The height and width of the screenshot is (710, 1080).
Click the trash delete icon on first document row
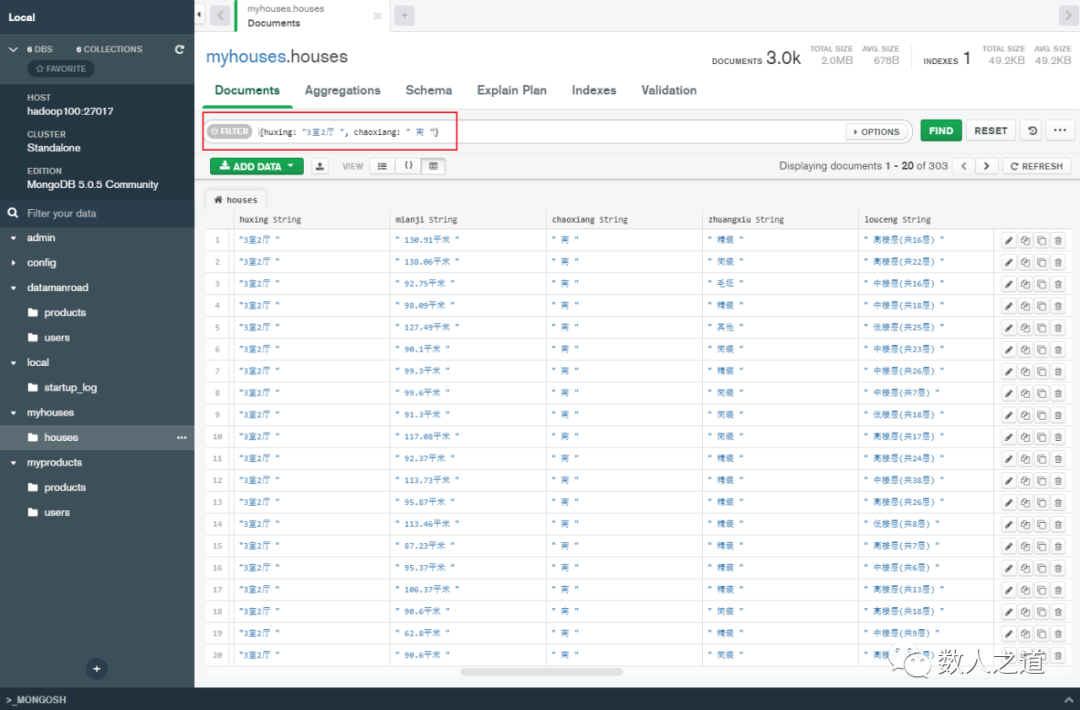click(x=1057, y=240)
